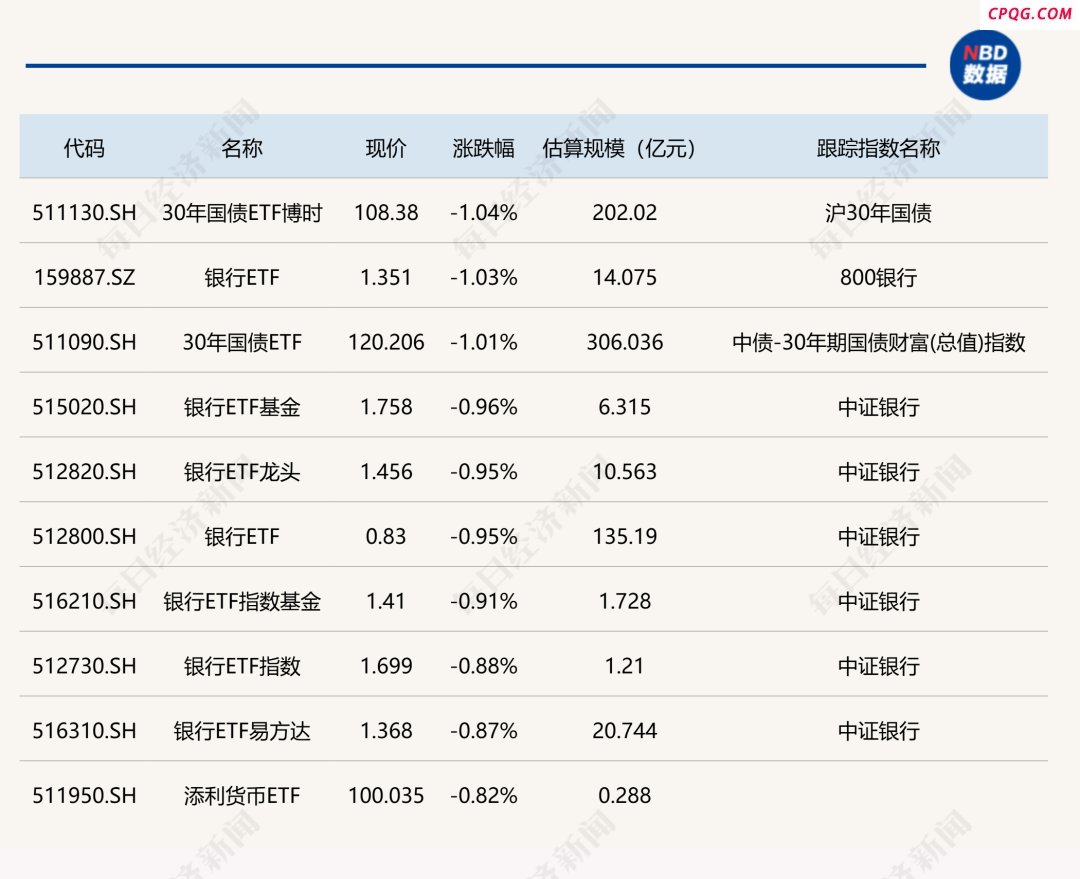Click the scale value 202.02
1080x879 pixels.
(625, 213)
